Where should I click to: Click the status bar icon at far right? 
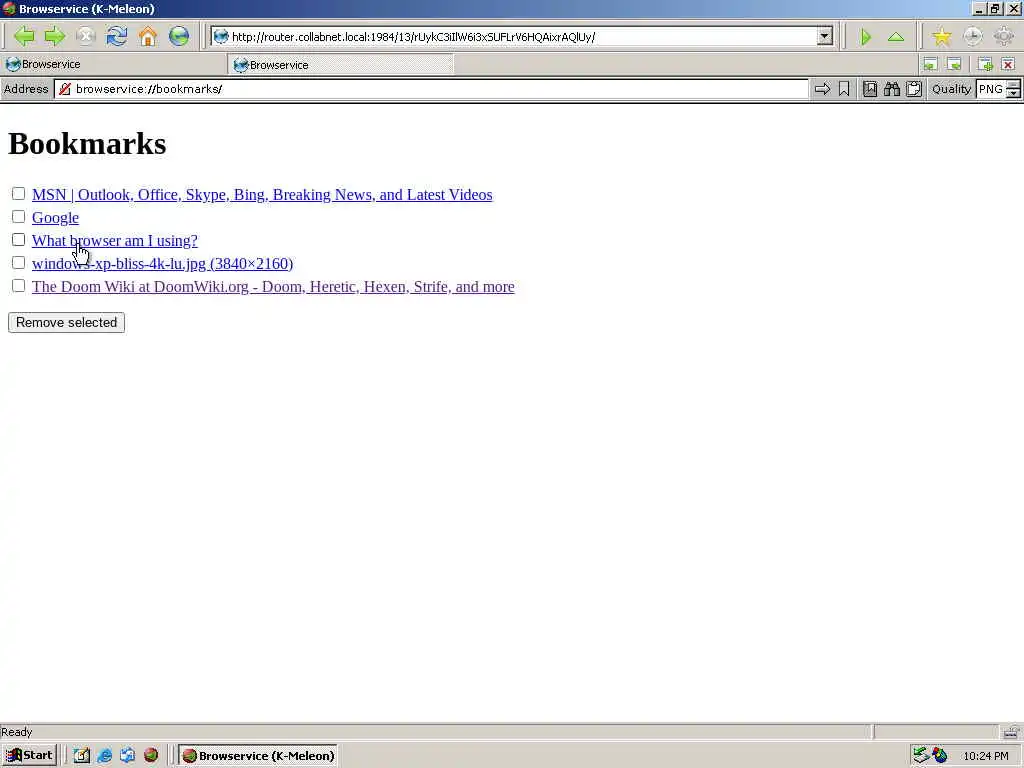[x=1011, y=731]
